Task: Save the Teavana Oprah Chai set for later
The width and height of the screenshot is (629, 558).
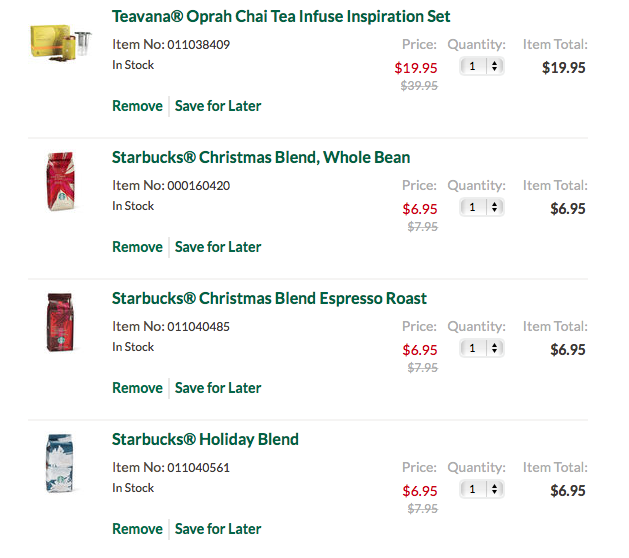Action: (x=218, y=106)
